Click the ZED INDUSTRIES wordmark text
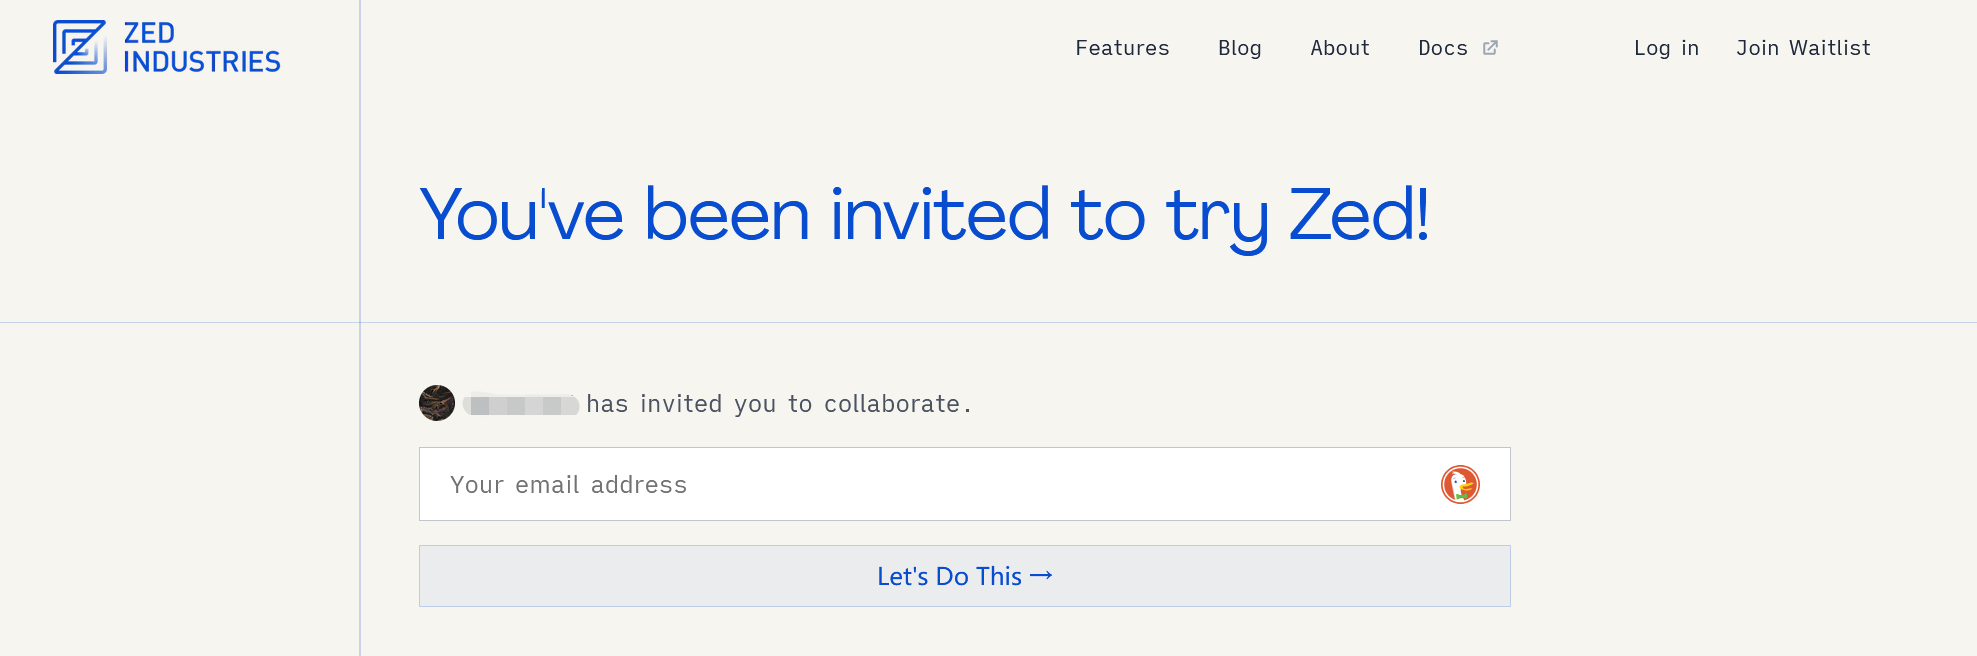 pos(203,47)
